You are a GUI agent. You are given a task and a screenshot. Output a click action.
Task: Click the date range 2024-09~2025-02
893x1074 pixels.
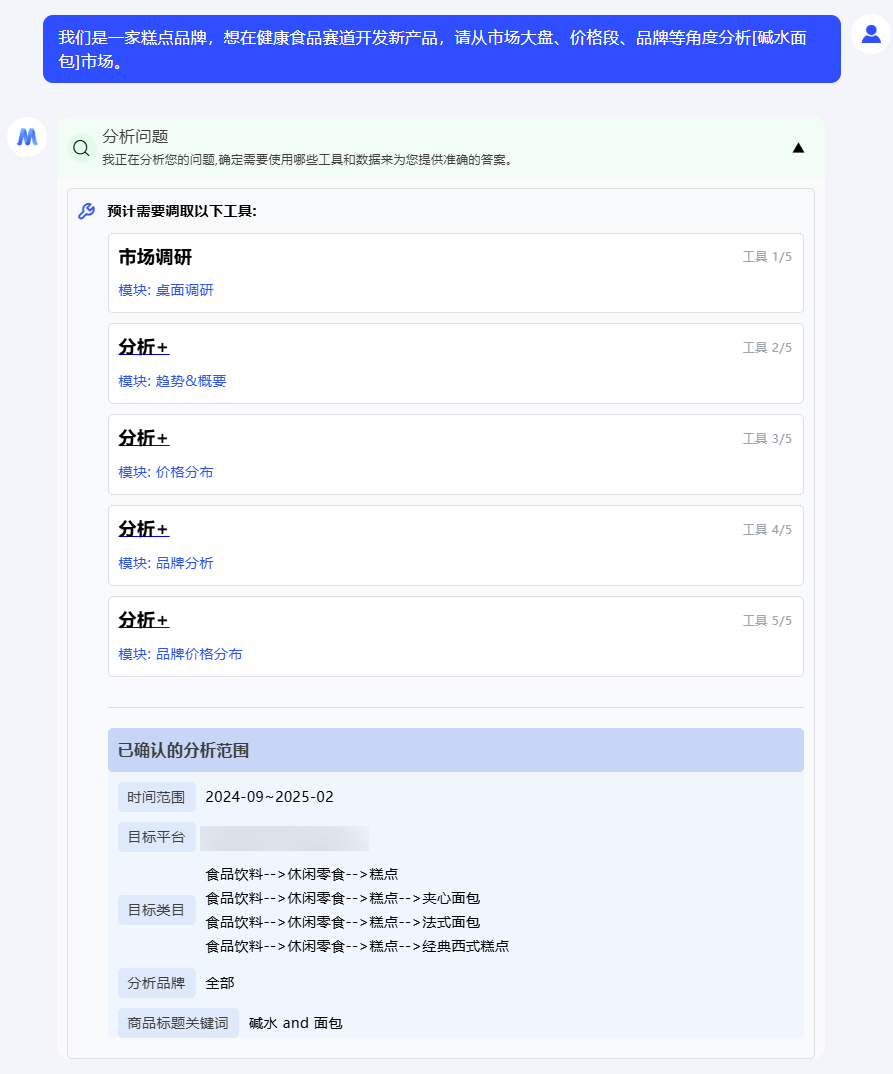(269, 797)
